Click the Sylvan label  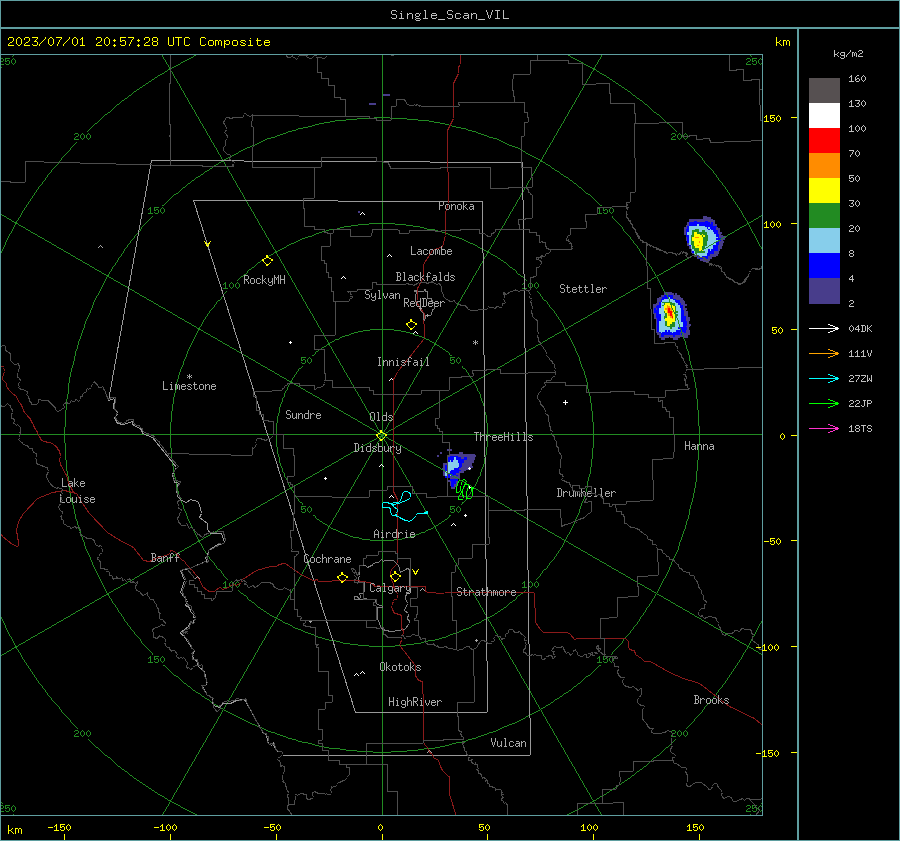click(x=382, y=296)
